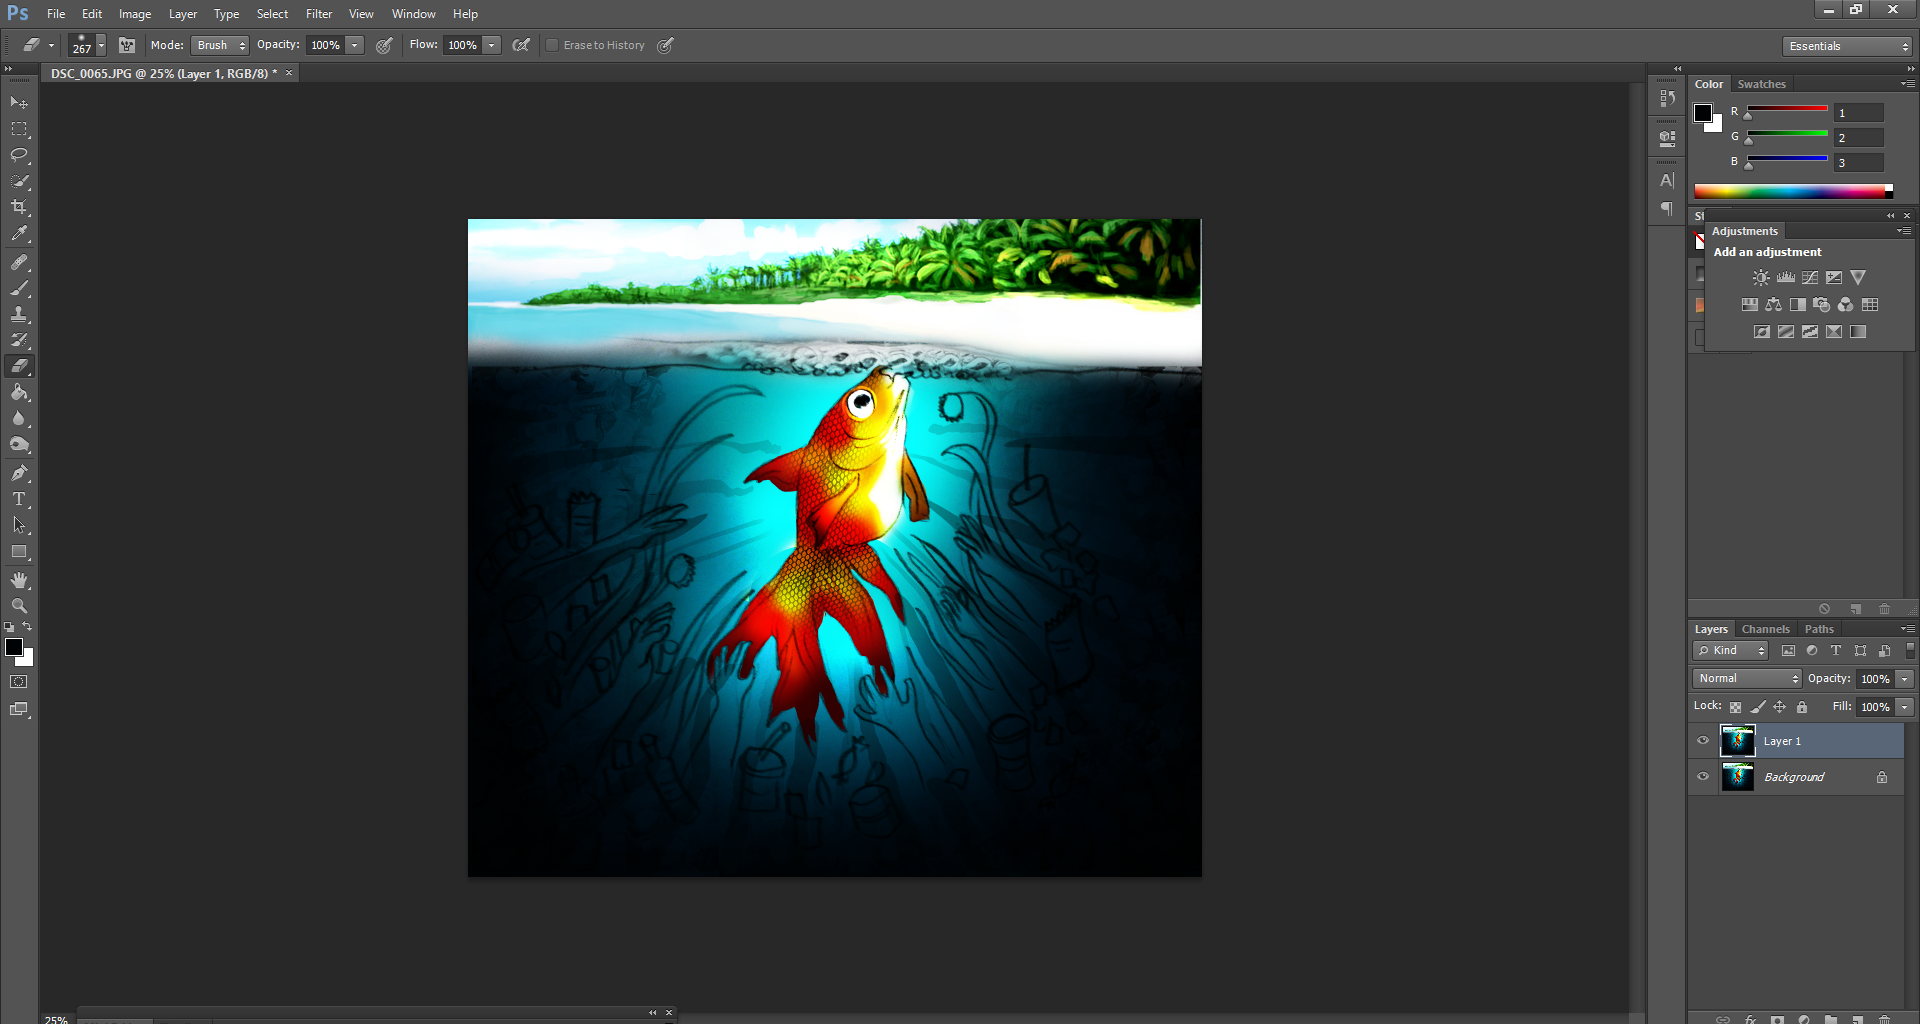The height and width of the screenshot is (1024, 1920).
Task: Toggle lock transparent pixels
Action: pyautogui.click(x=1735, y=707)
